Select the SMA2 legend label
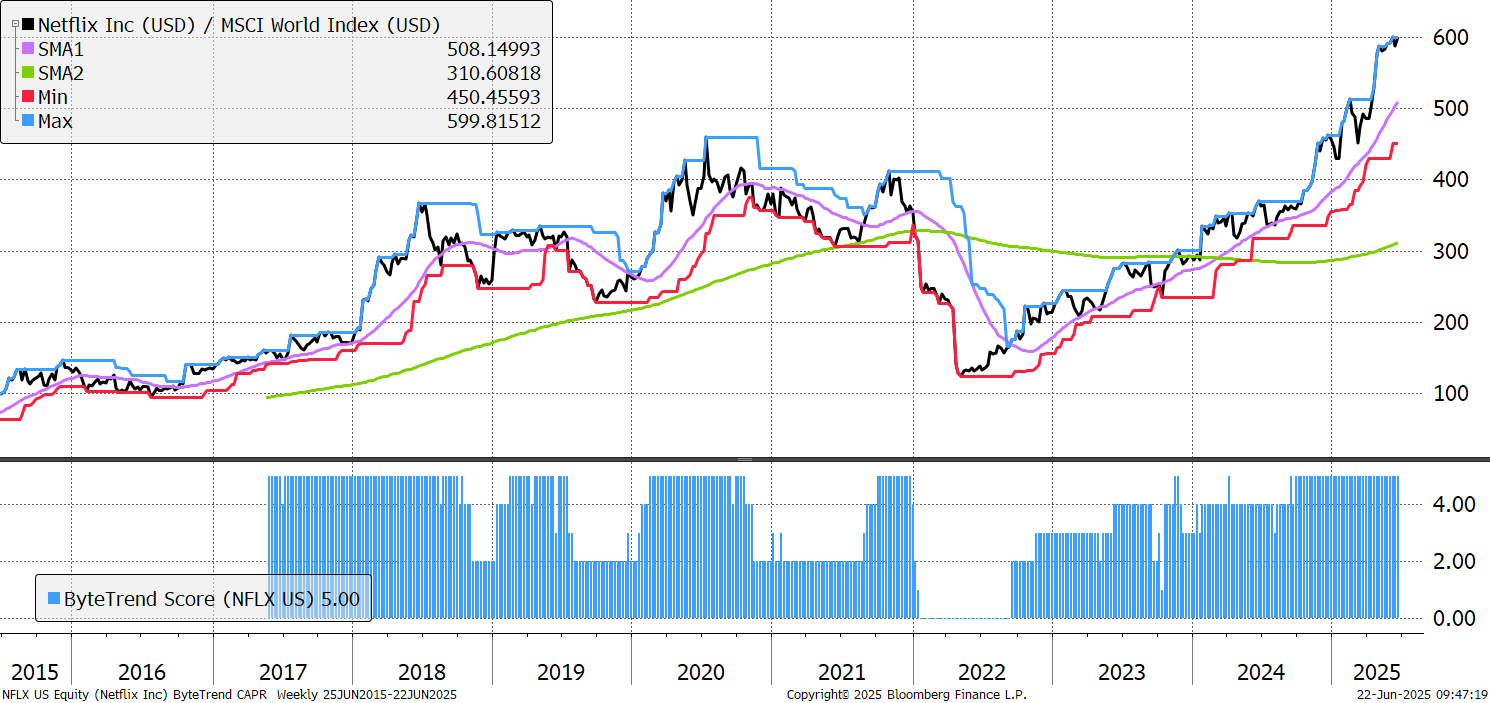 click(62, 73)
